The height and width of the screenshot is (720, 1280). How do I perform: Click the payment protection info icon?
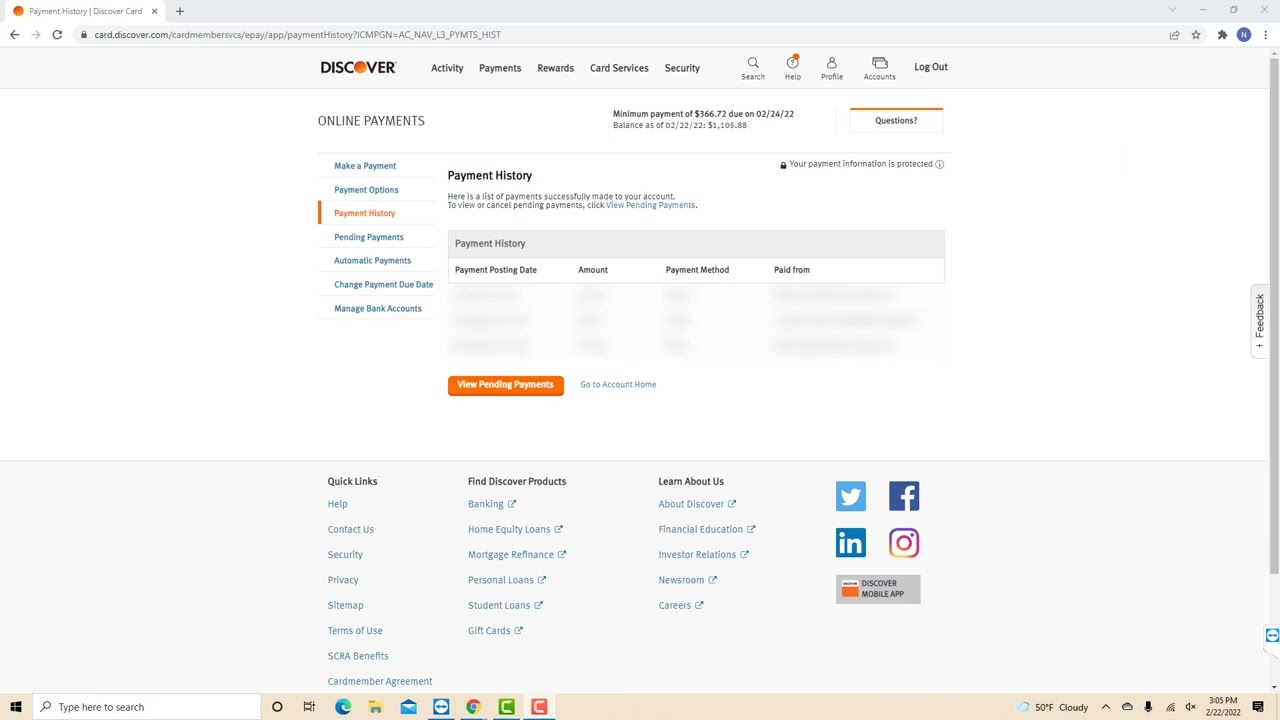[939, 164]
